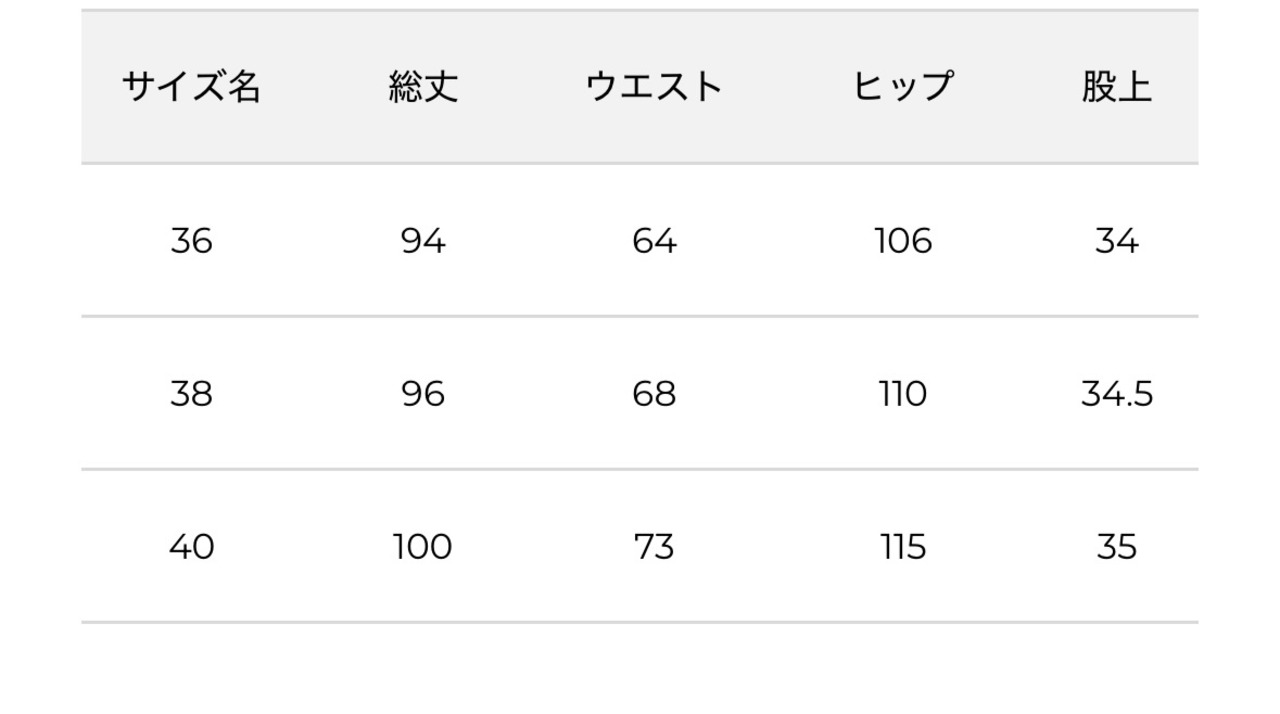Viewport: 1280px width, 714px height.
Task: Click the 股上 value 34.5
Action: 1116,394
